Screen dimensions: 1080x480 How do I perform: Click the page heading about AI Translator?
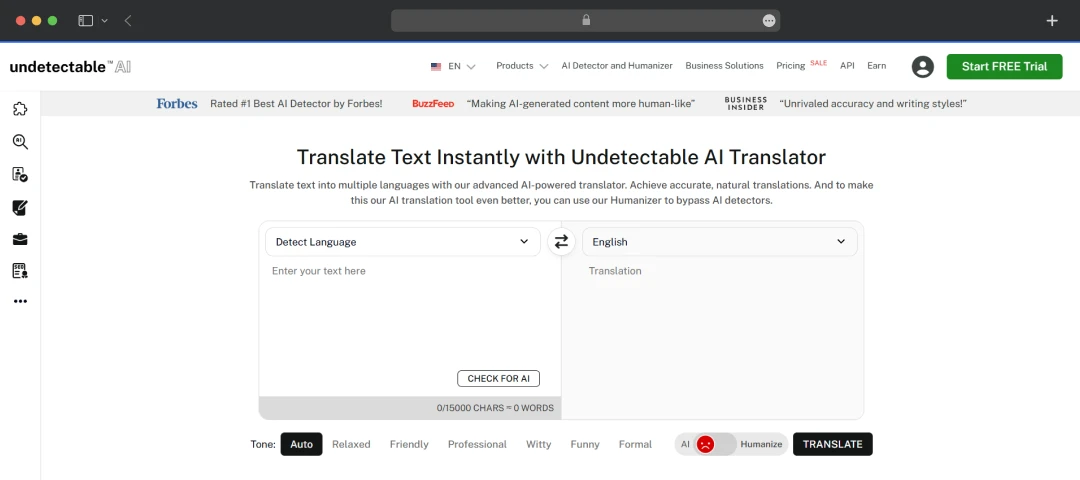tap(561, 157)
